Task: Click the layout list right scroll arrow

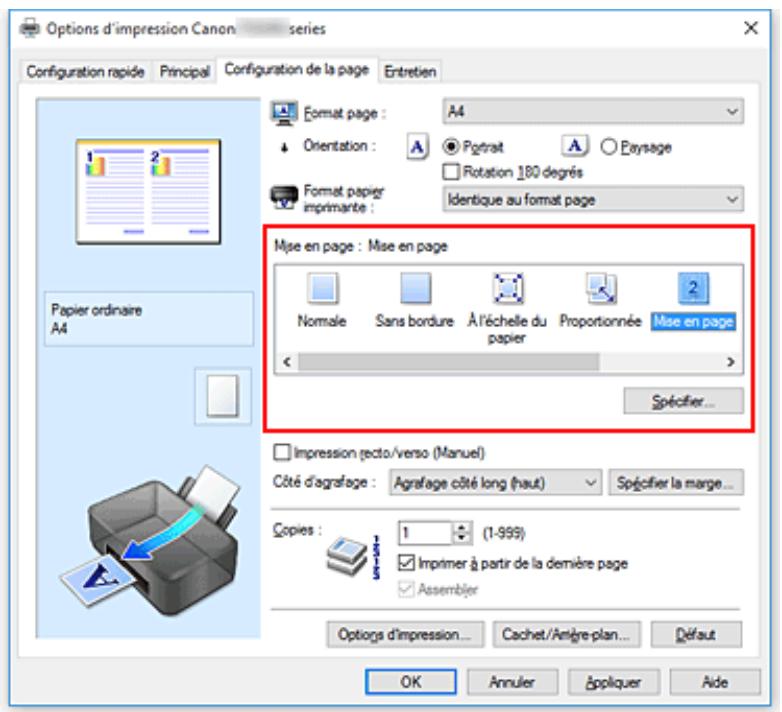Action: (x=731, y=362)
